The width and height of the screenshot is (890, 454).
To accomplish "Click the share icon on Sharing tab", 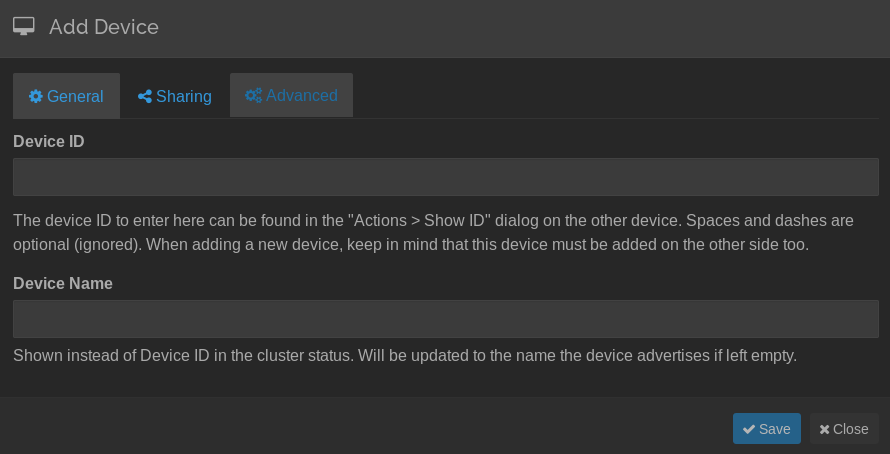I will [x=145, y=97].
